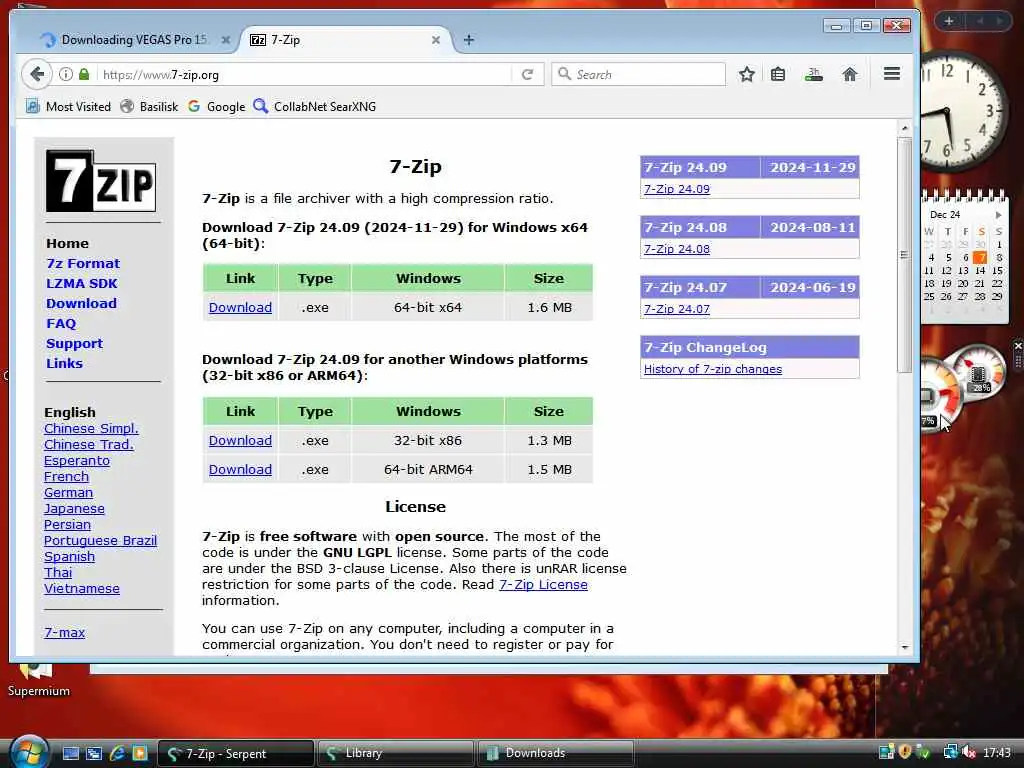This screenshot has height=768, width=1024.
Task: Go to the home page icon
Action: coord(850,74)
